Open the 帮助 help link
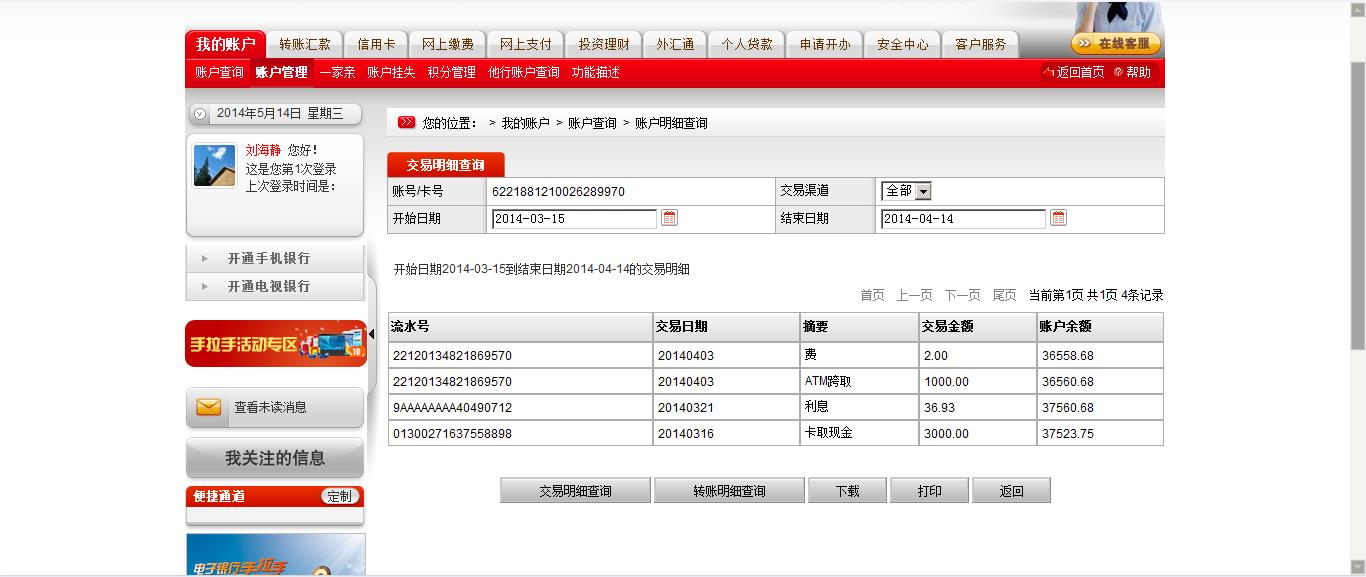This screenshot has width=1366, height=577. click(x=1133, y=72)
